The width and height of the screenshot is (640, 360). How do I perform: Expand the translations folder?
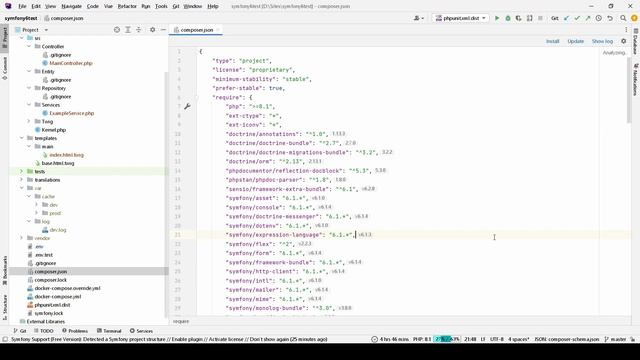pos(22,180)
